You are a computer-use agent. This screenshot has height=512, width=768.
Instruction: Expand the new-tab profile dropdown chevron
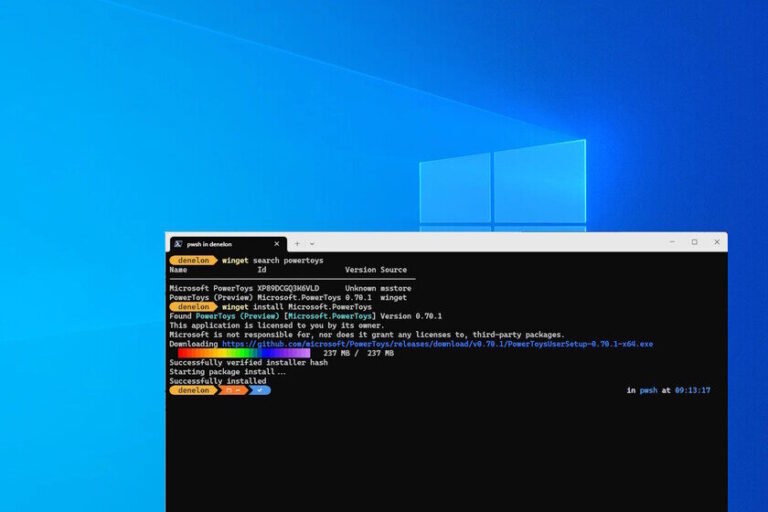coord(312,244)
